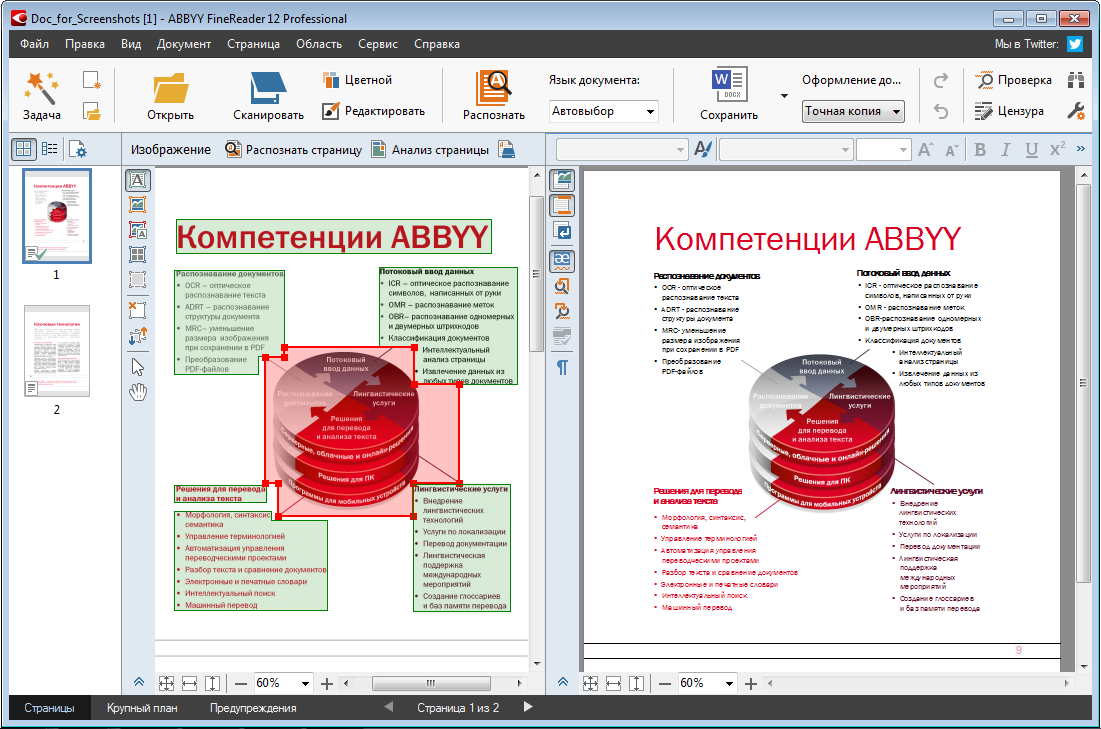The image size is (1101, 729).
Task: Toggle thumbnails view in Pages panel
Action: (x=23, y=149)
